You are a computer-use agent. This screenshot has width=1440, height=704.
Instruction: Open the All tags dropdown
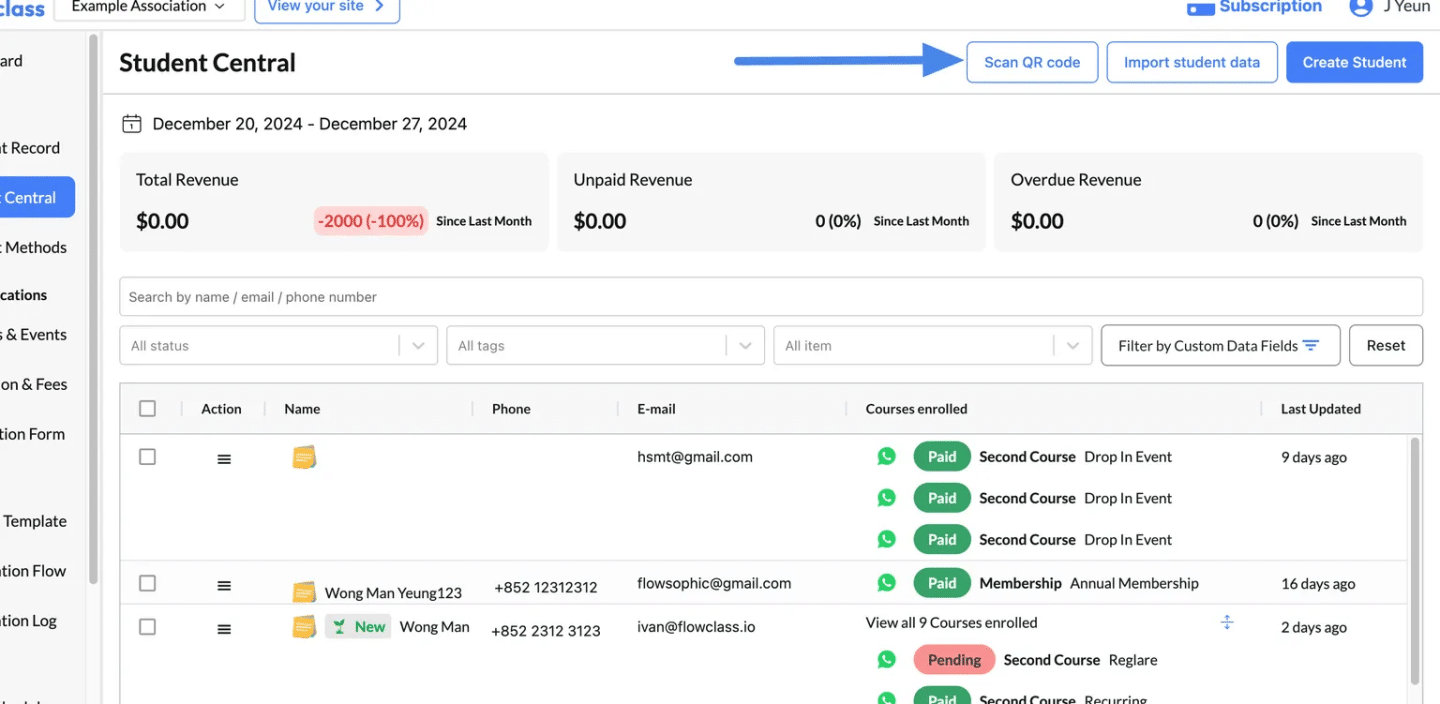click(x=605, y=345)
